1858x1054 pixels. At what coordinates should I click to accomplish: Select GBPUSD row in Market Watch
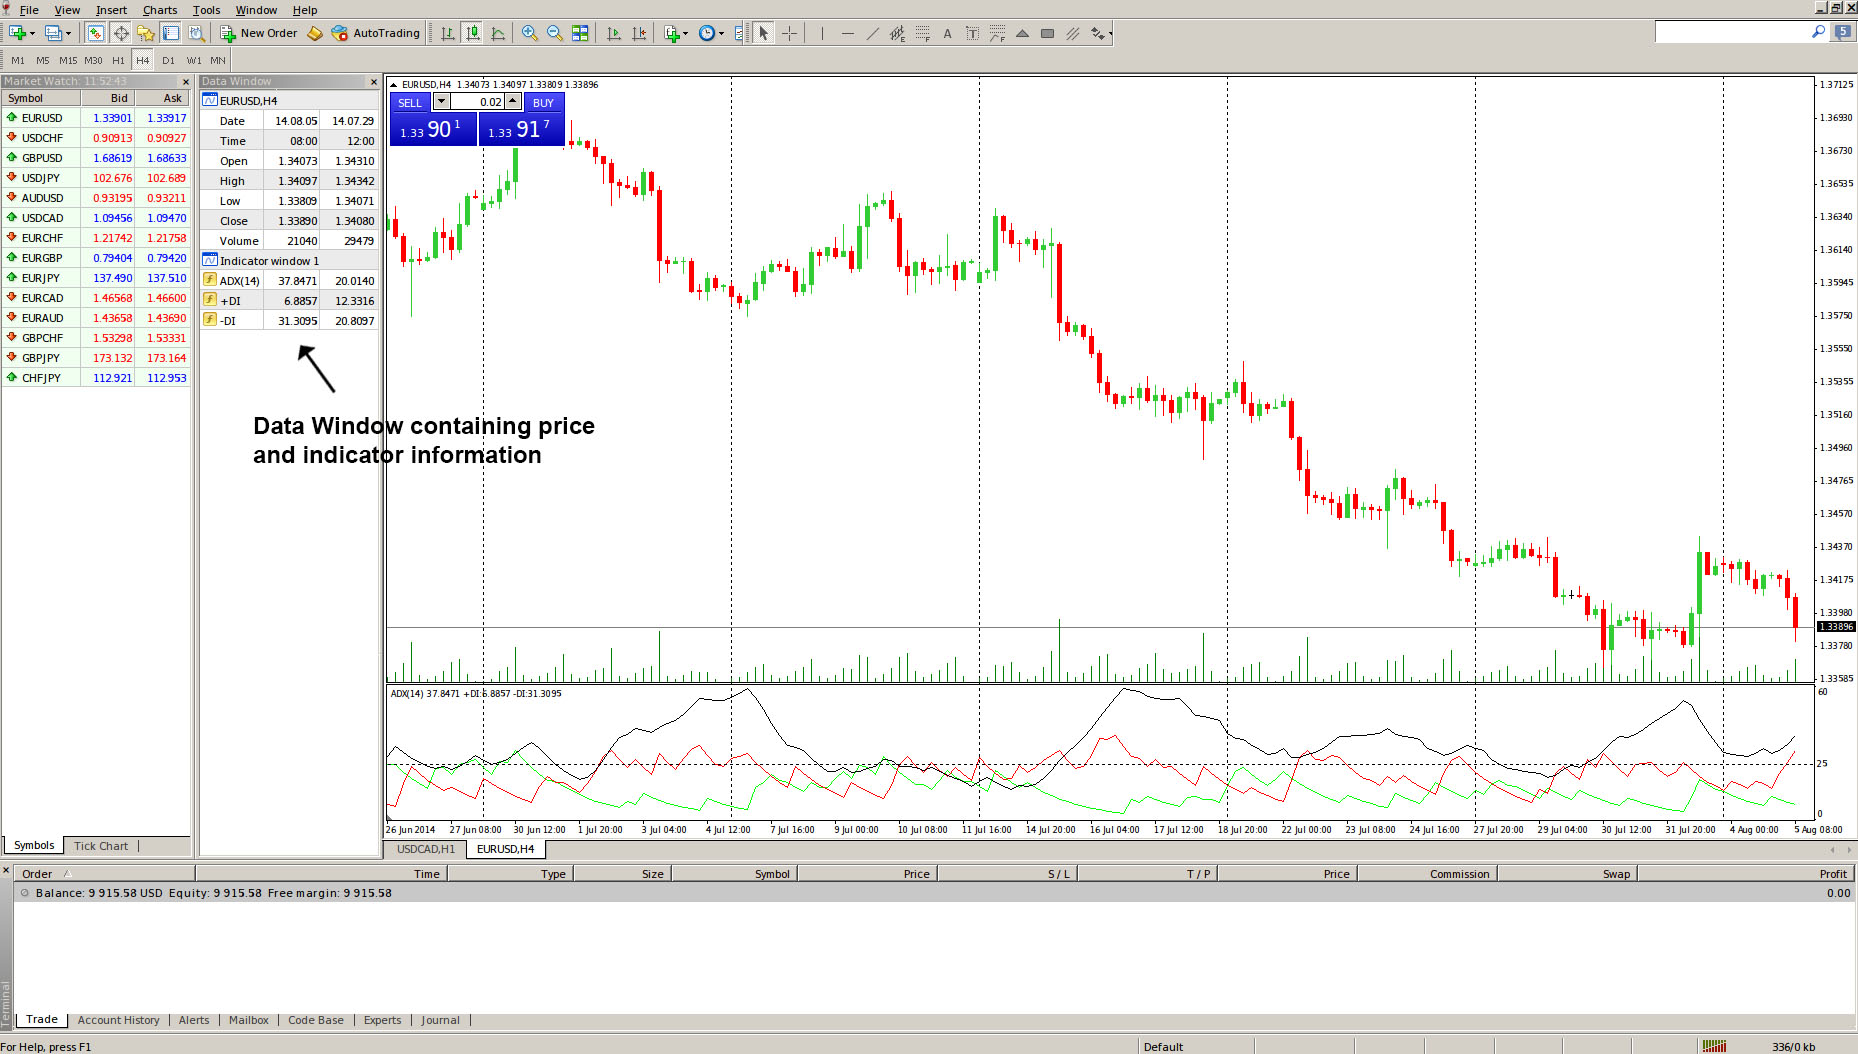pyautogui.click(x=42, y=158)
